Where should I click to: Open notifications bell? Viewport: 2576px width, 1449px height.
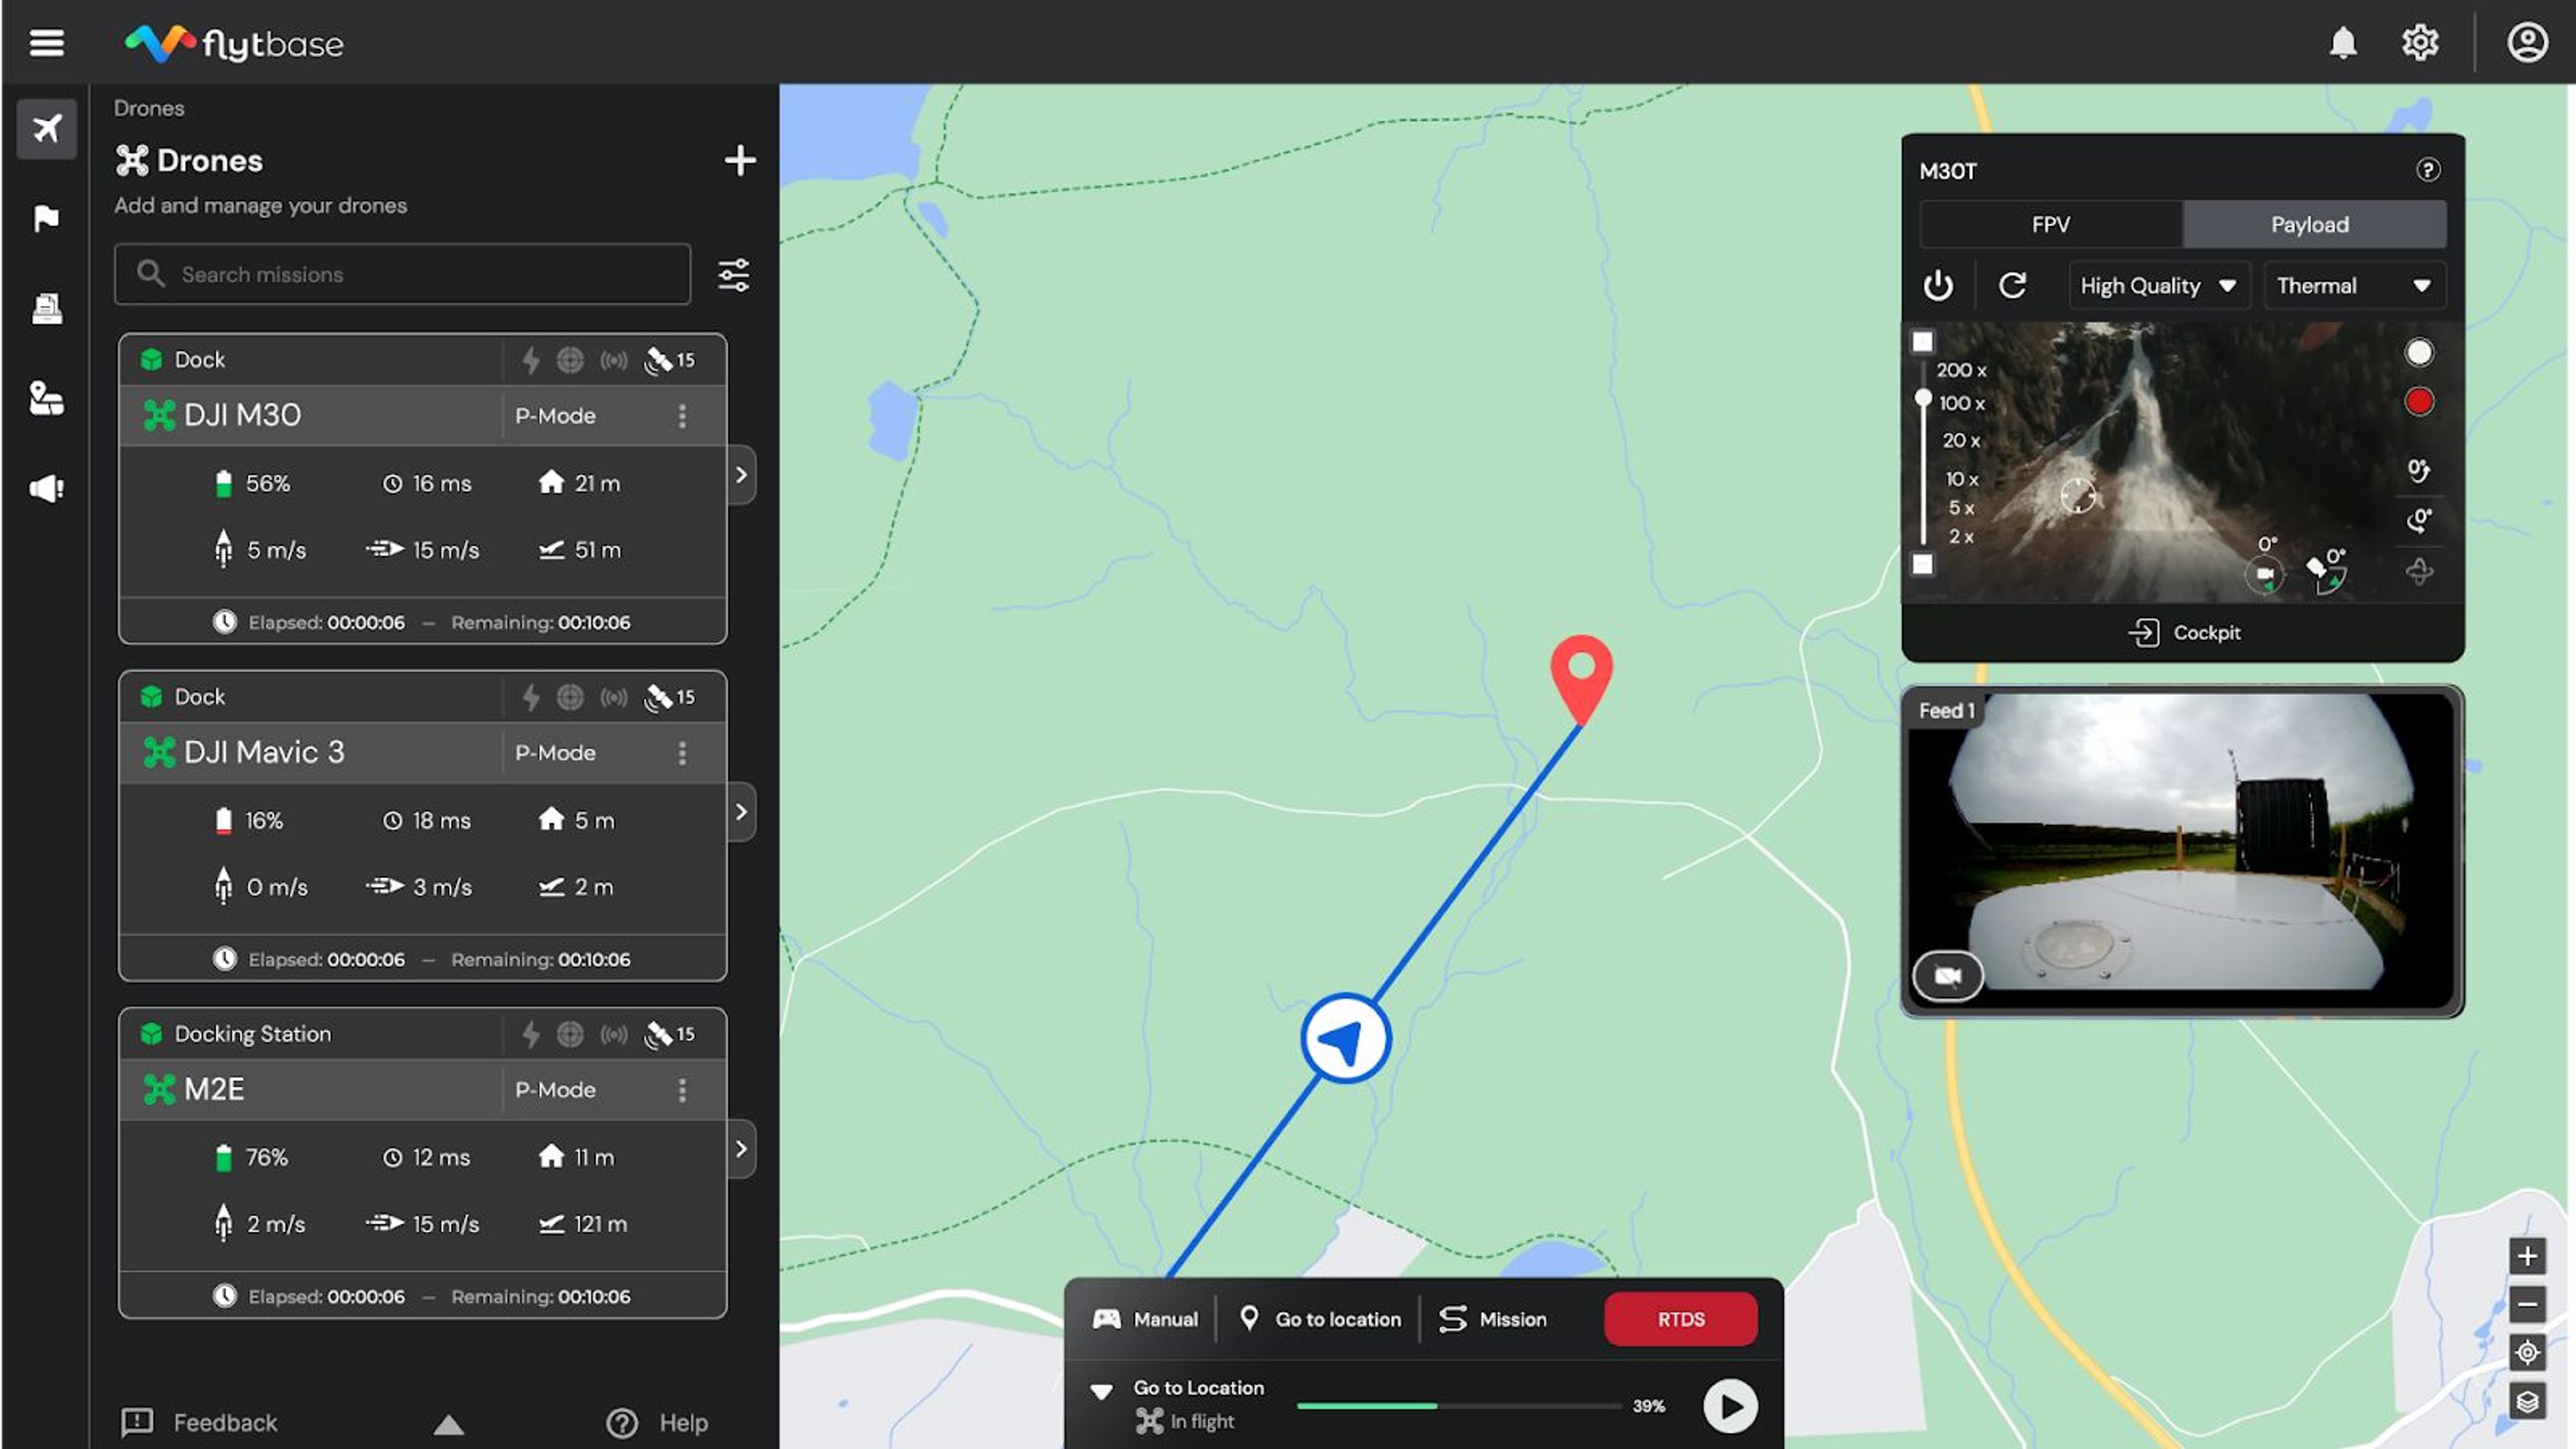2343,42
